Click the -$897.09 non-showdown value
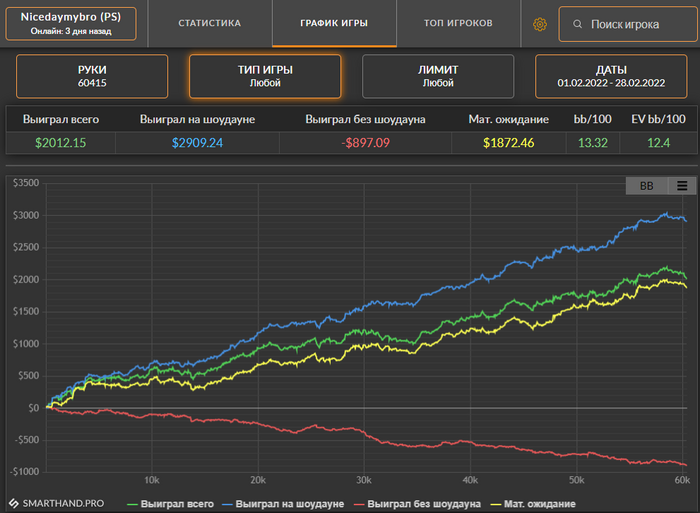Screen dimensions: 700x513 click(x=365, y=143)
